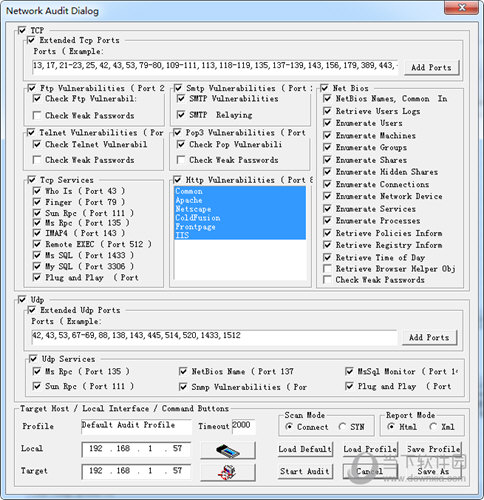Toggle Extended Tcp Ports checkbox

(x=31, y=40)
